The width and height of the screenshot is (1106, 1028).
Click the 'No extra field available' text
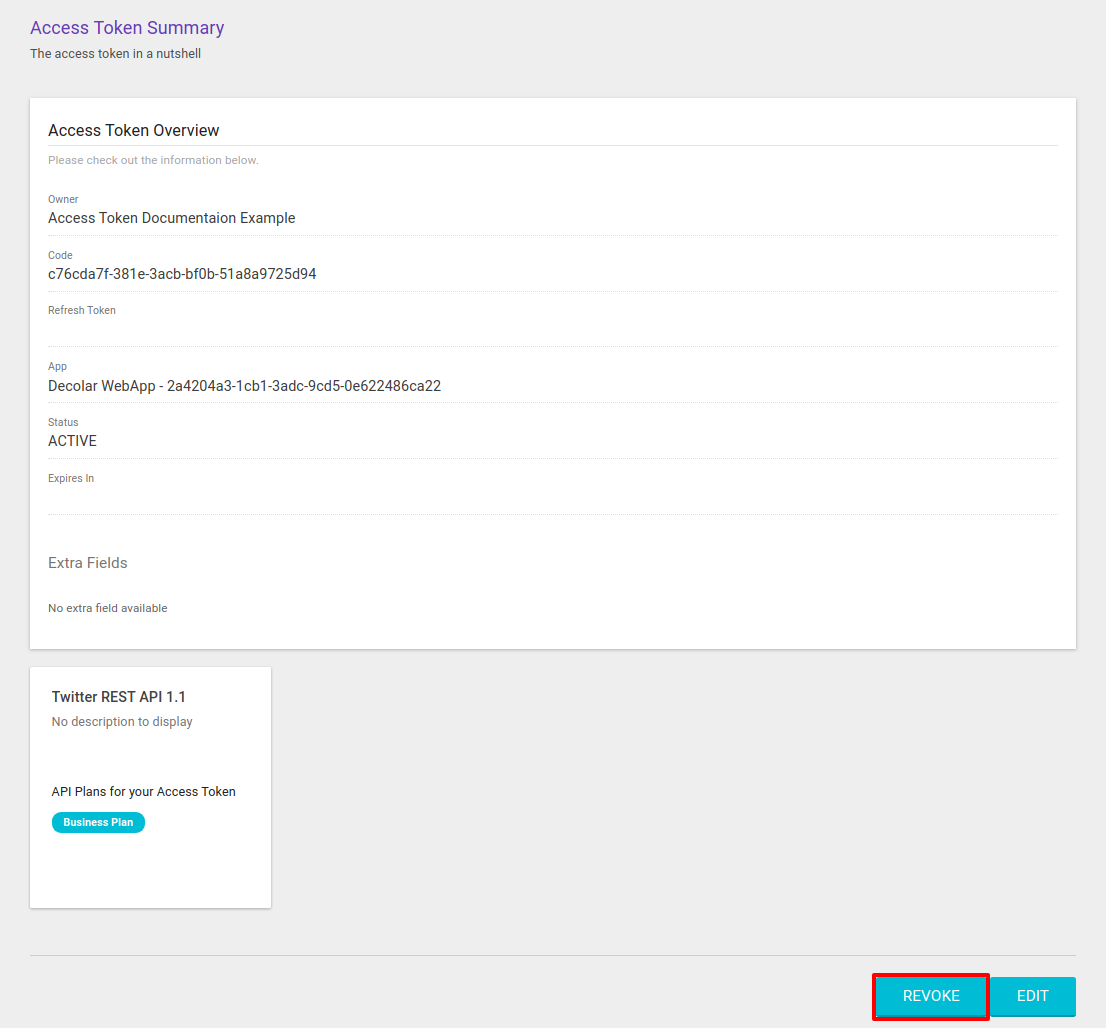[x=107, y=607]
